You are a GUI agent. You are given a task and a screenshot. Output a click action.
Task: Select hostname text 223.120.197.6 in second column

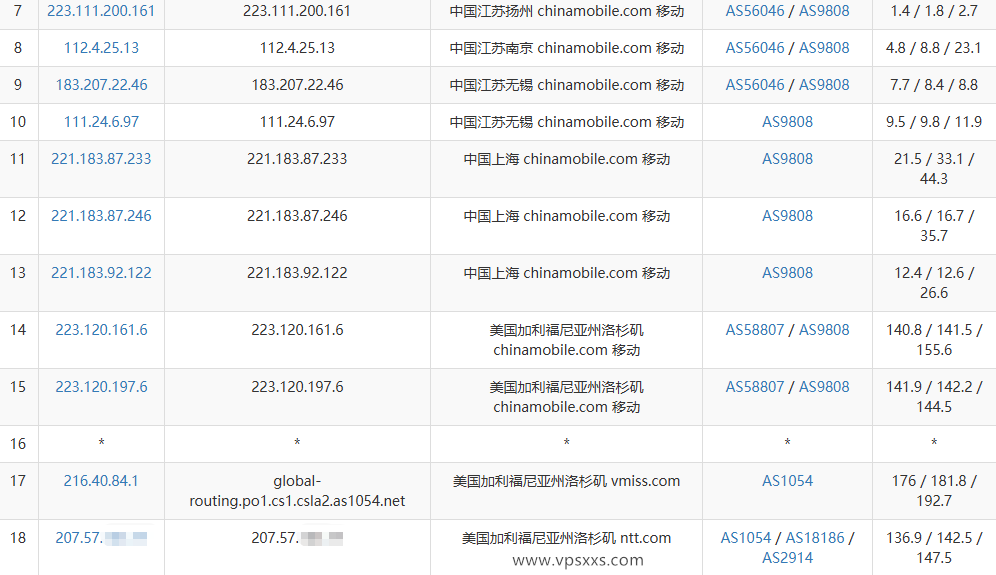point(297,387)
